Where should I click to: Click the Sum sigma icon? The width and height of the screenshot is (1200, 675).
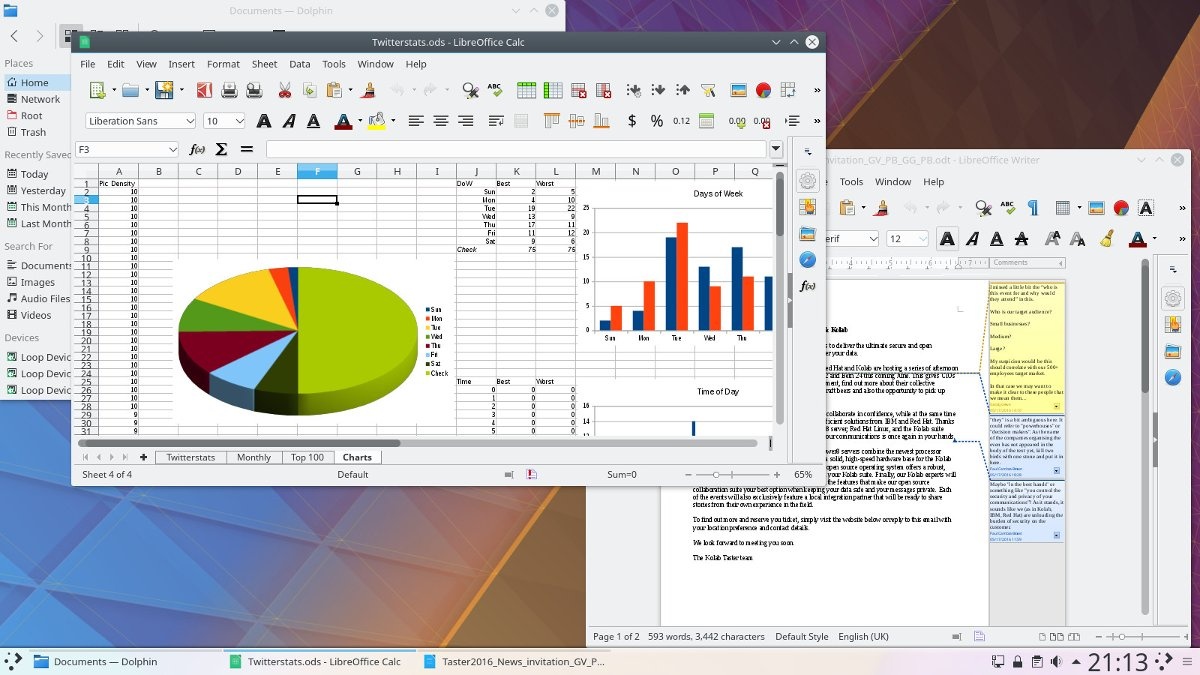[221, 149]
